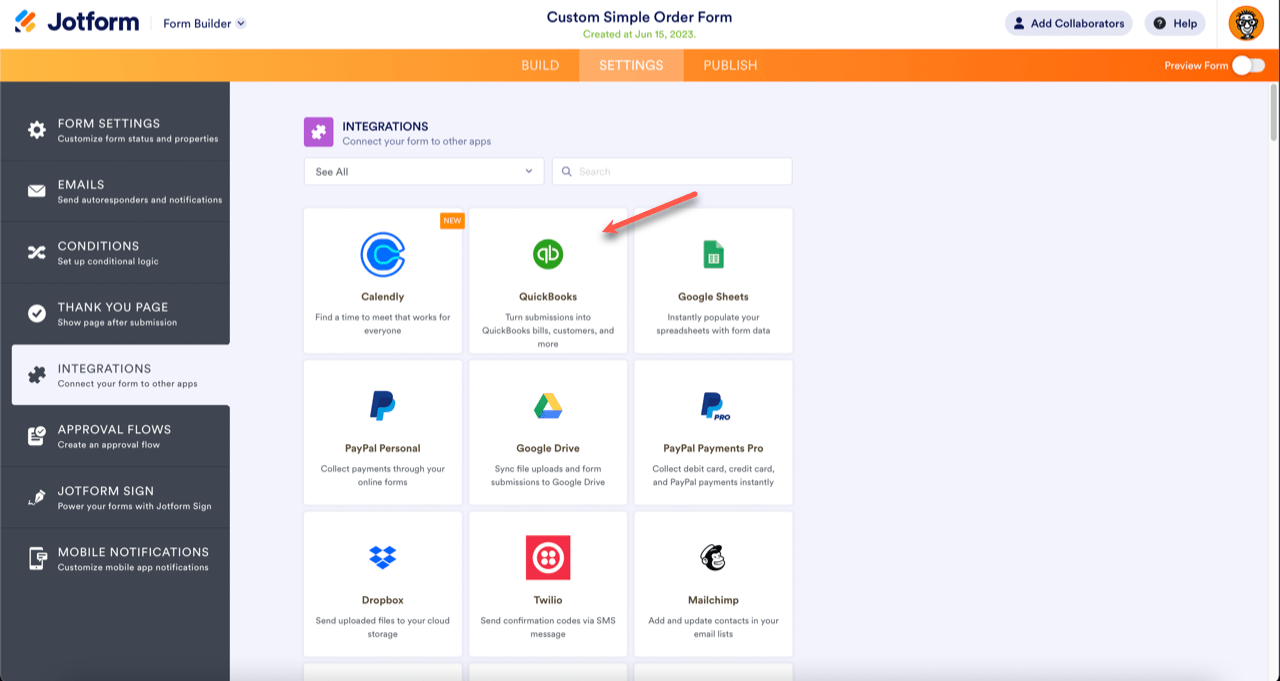Viewport: 1280px width, 681px height.
Task: Open the PayPal Personal integration title
Action: [383, 448]
